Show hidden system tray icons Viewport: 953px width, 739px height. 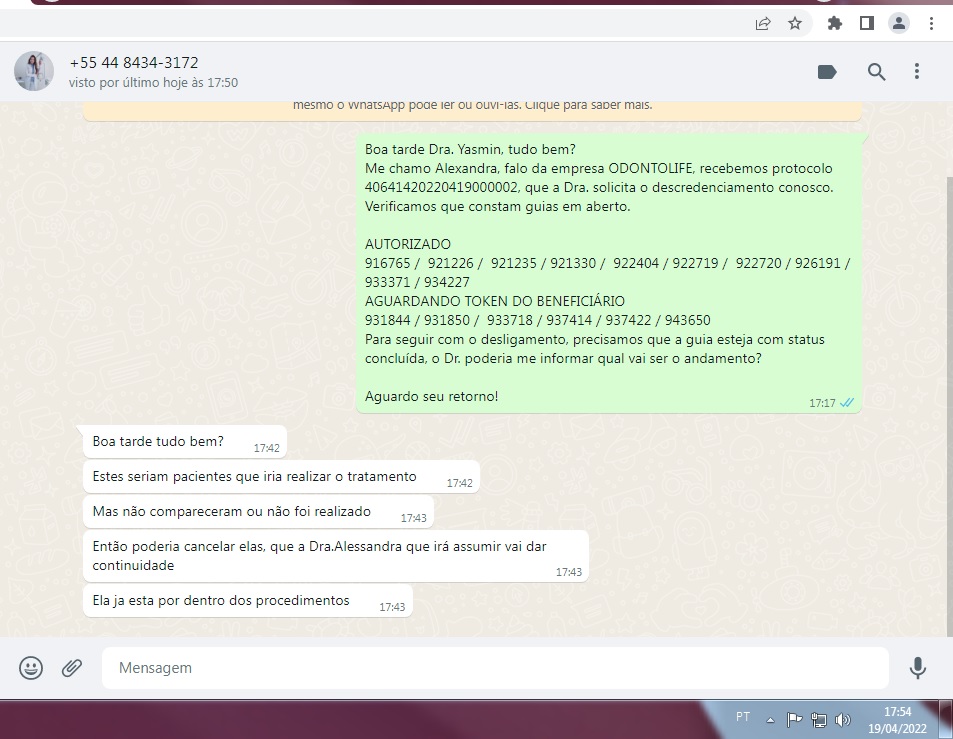770,719
